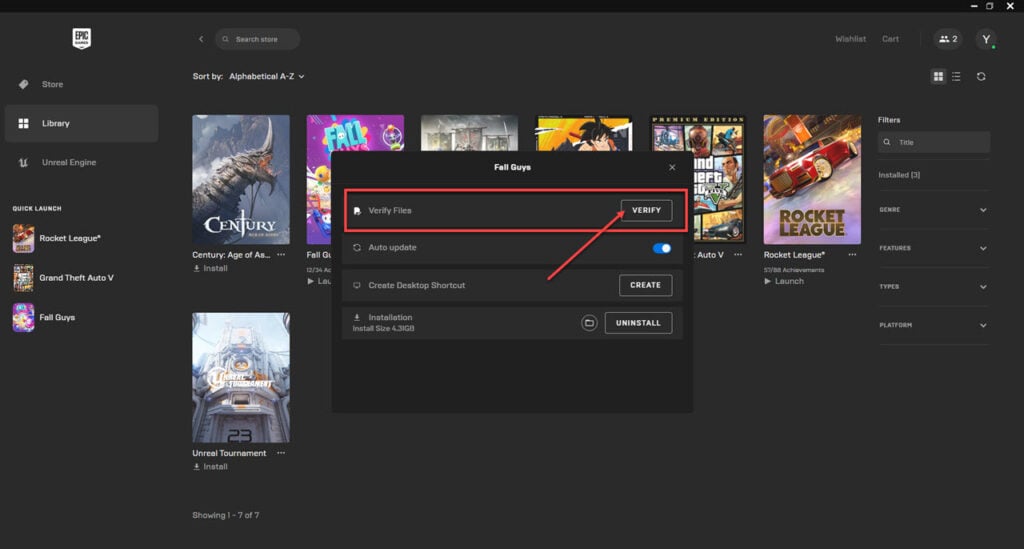Click the Installation download icon

click(357, 317)
